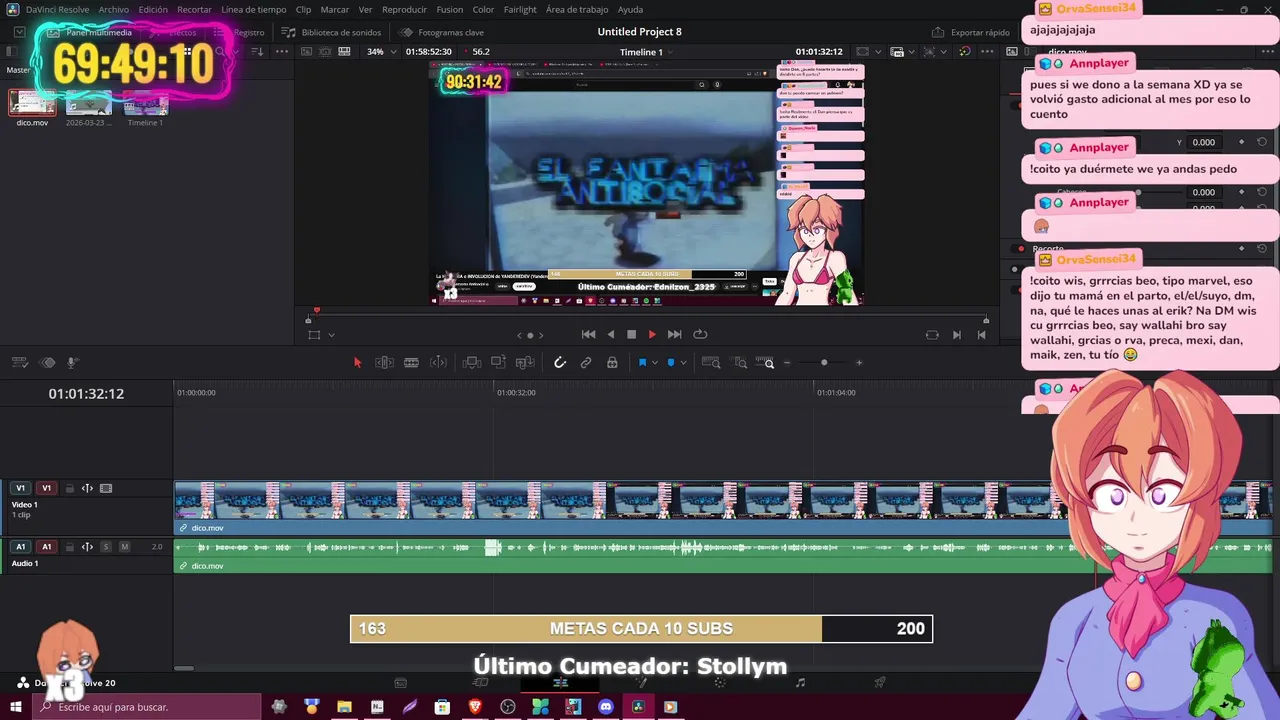1280x720 pixels.
Task: Stop playback
Action: [x=631, y=335]
